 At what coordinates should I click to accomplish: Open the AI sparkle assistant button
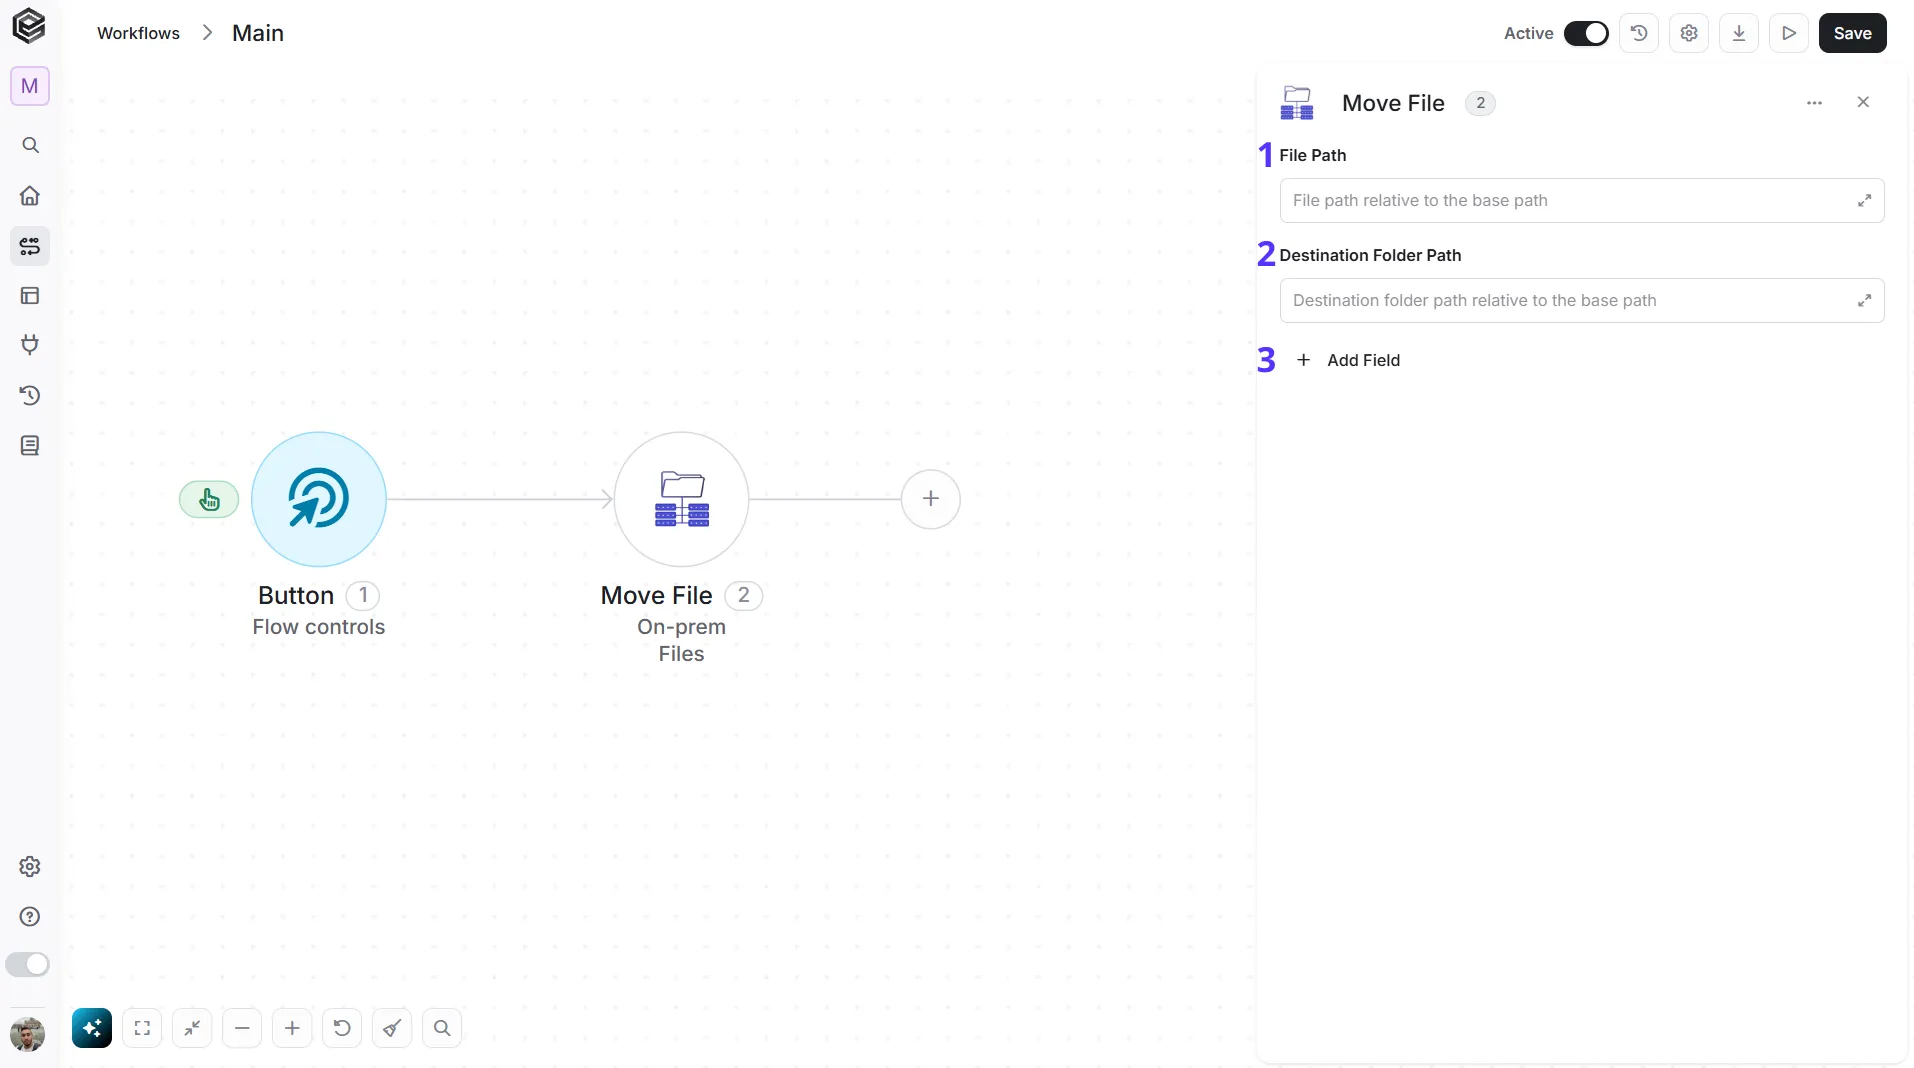tap(92, 1028)
